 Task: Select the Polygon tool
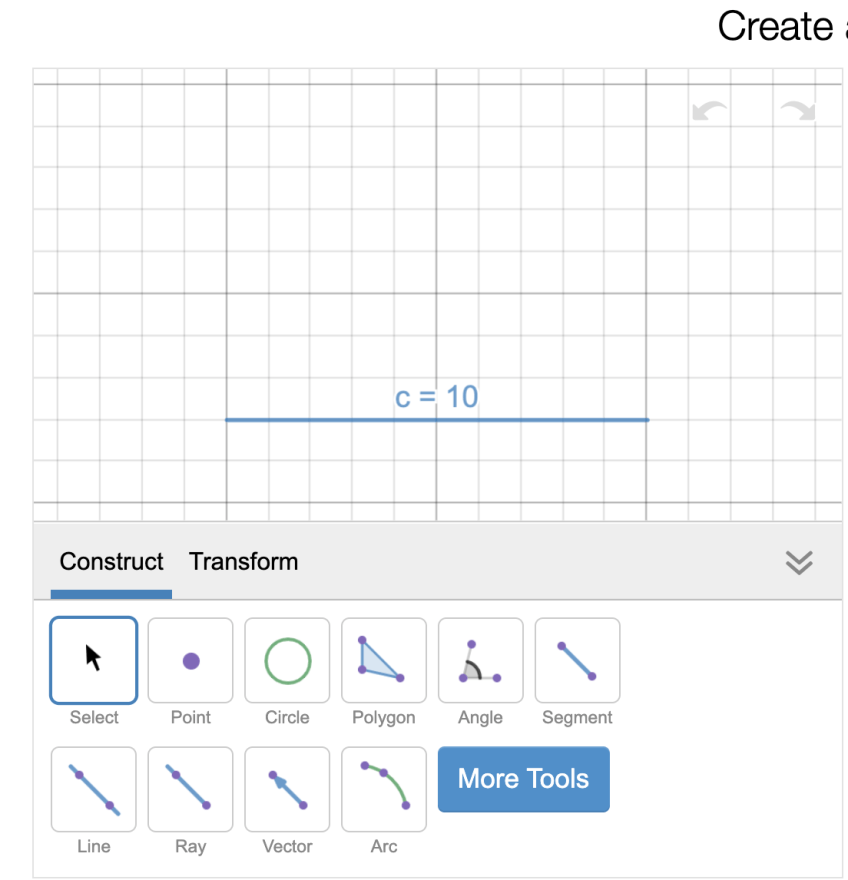click(x=384, y=660)
